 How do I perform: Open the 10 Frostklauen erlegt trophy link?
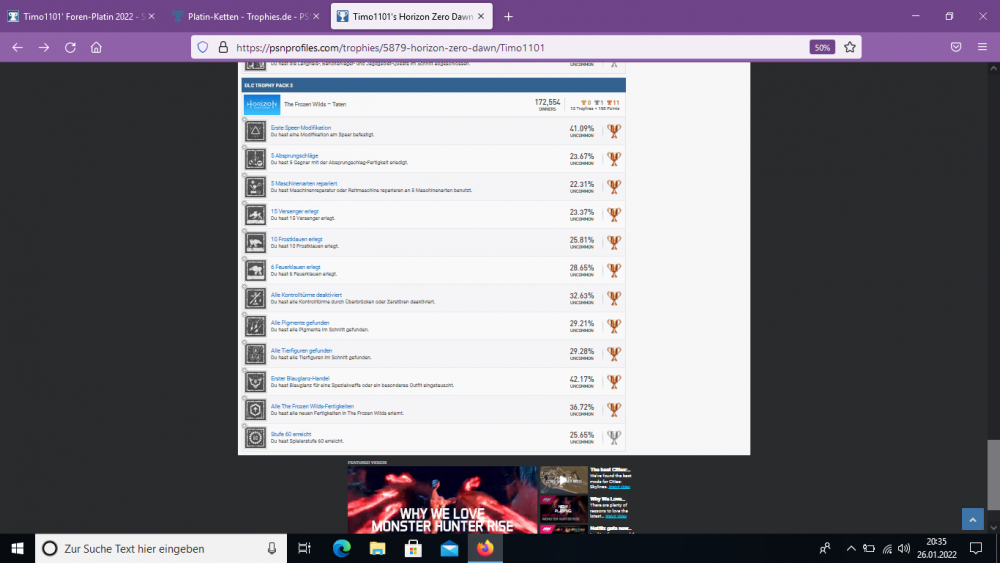point(296,239)
